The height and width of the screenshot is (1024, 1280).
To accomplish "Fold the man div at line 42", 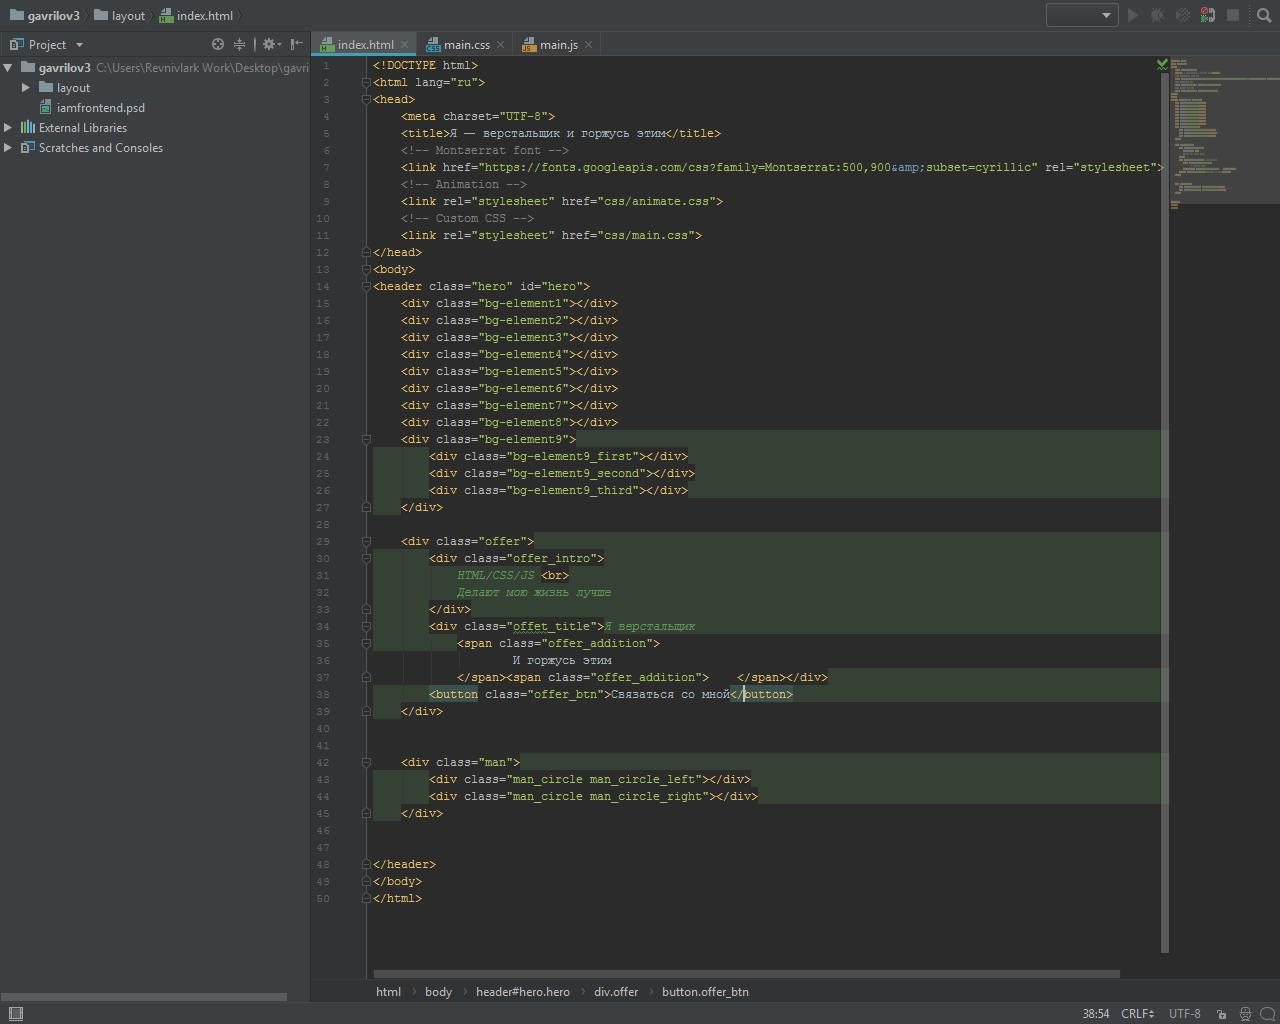I will [x=366, y=762].
